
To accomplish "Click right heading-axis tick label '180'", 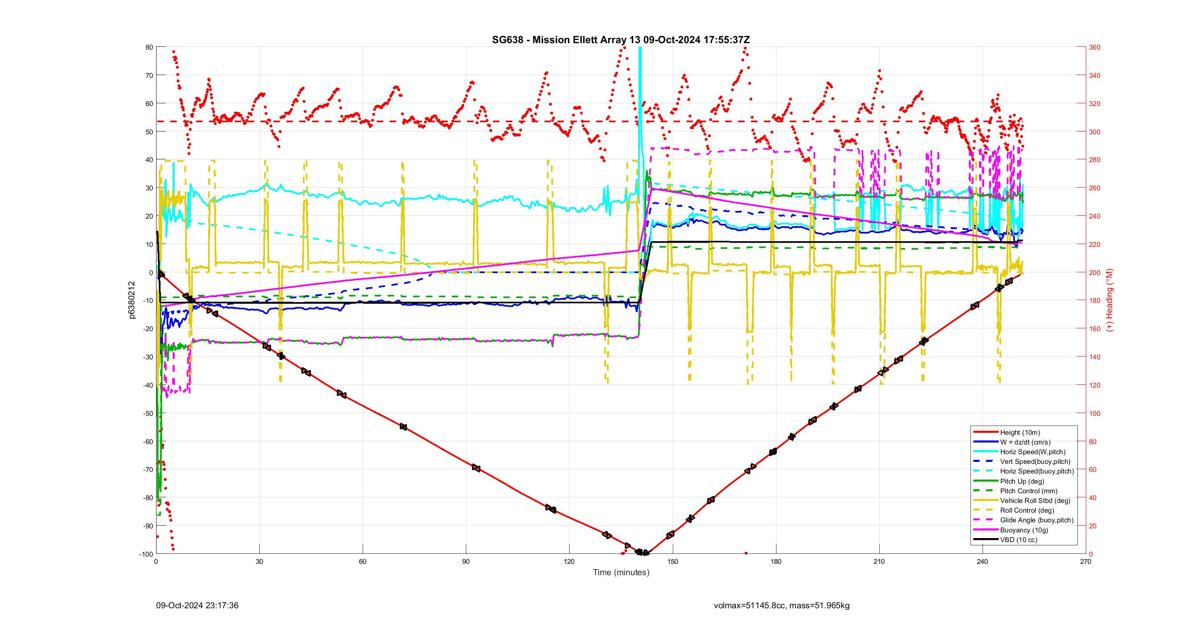I will click(x=1096, y=300).
